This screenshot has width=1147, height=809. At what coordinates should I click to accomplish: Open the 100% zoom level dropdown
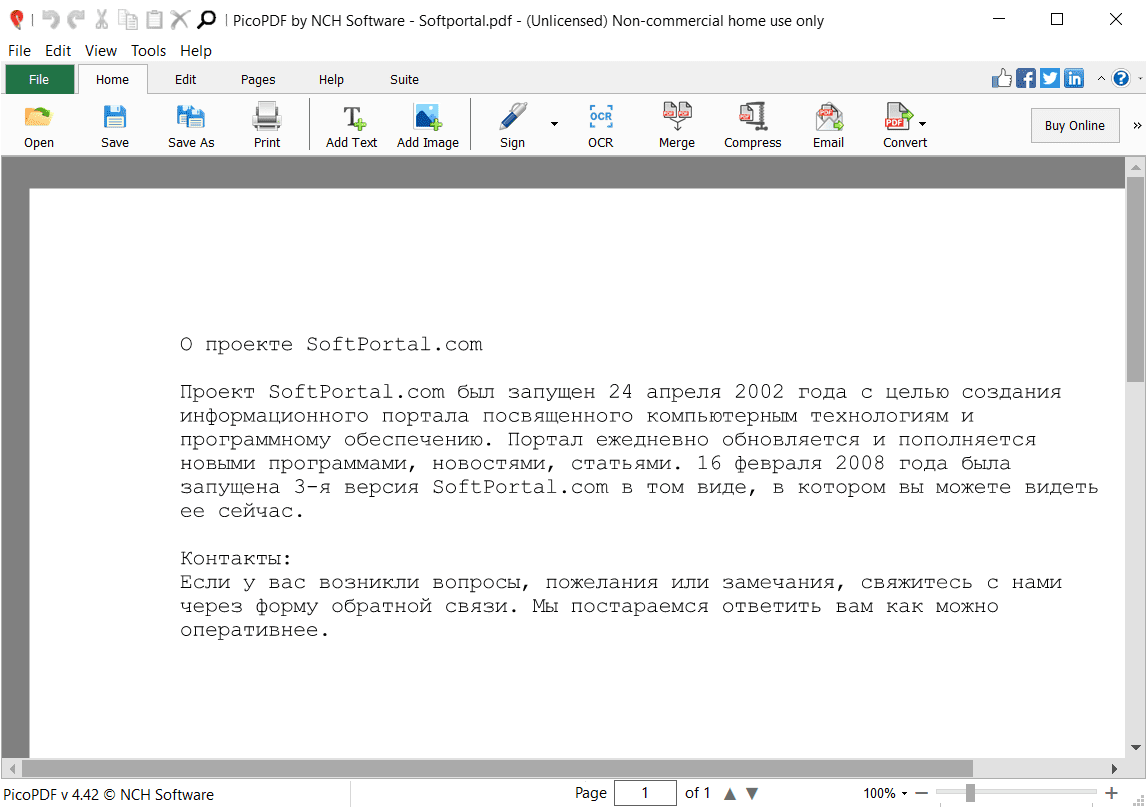tap(905, 794)
